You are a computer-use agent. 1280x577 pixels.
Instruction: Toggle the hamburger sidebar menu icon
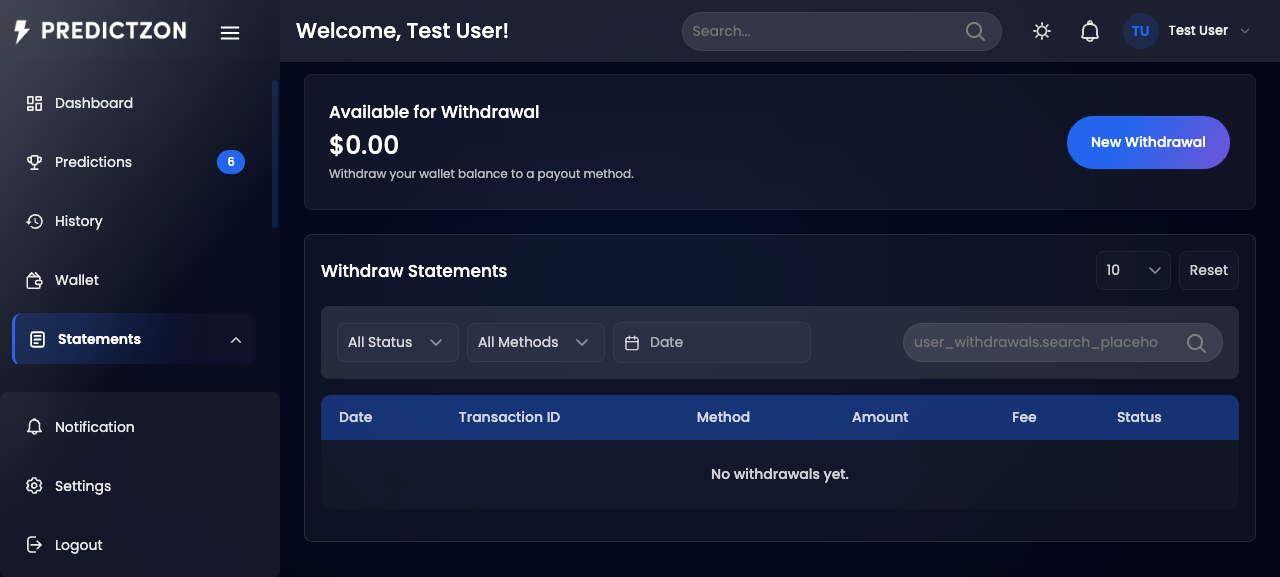click(x=230, y=33)
